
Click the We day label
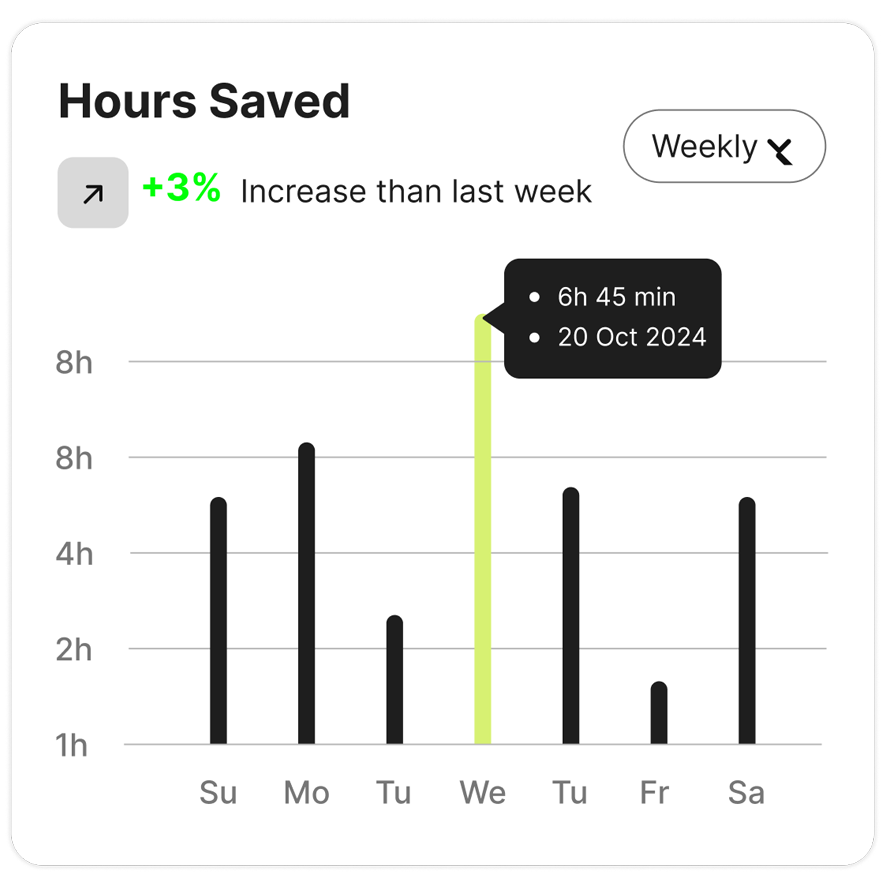coord(482,793)
